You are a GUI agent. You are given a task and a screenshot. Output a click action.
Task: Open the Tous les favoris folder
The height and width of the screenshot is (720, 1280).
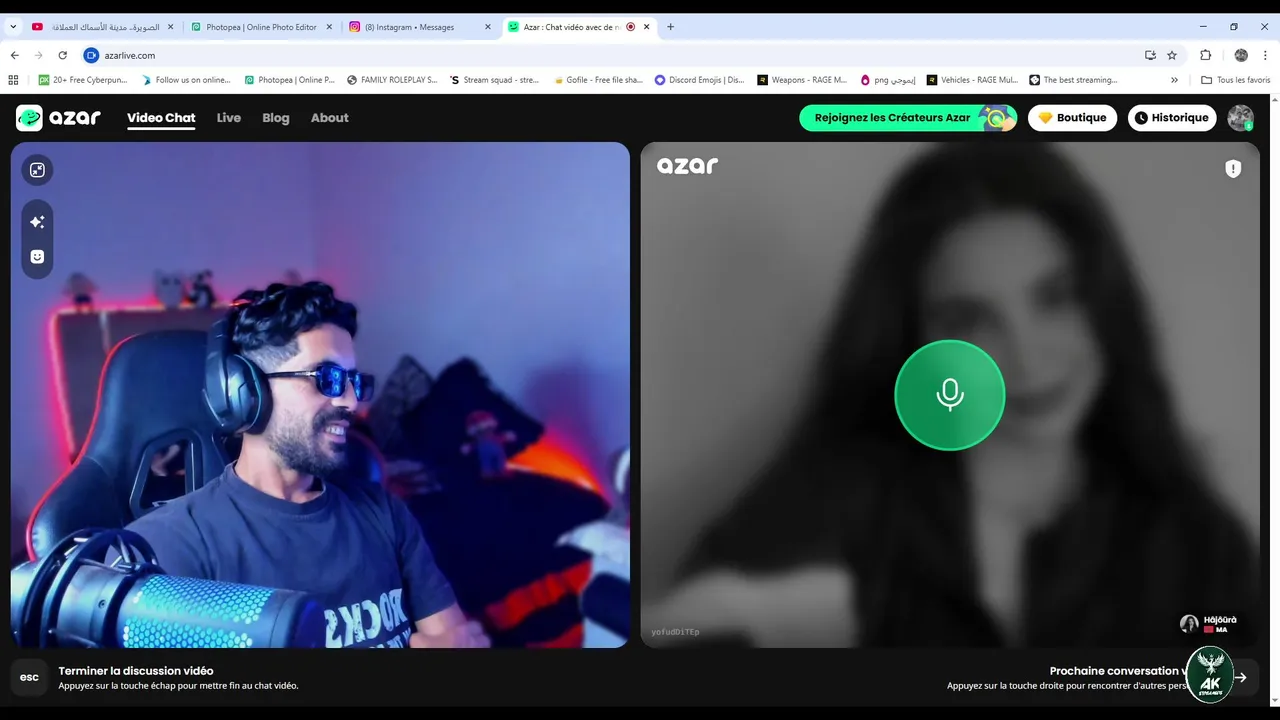(x=1235, y=80)
